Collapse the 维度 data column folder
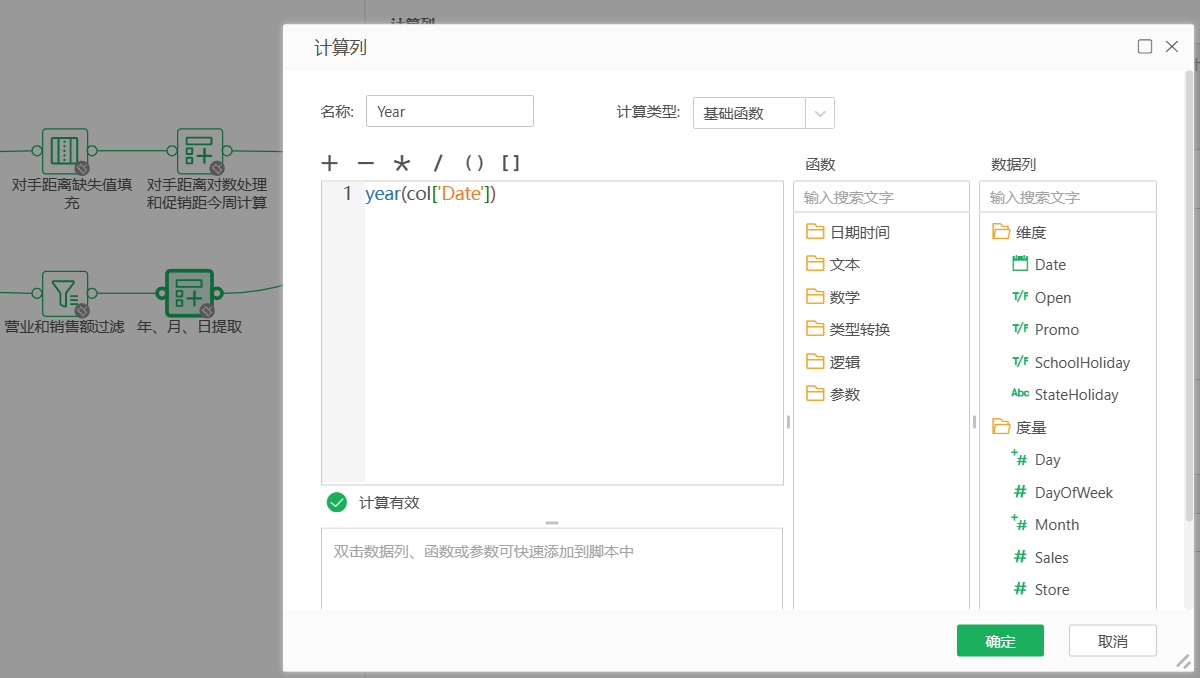The image size is (1200, 678). click(x=1001, y=232)
